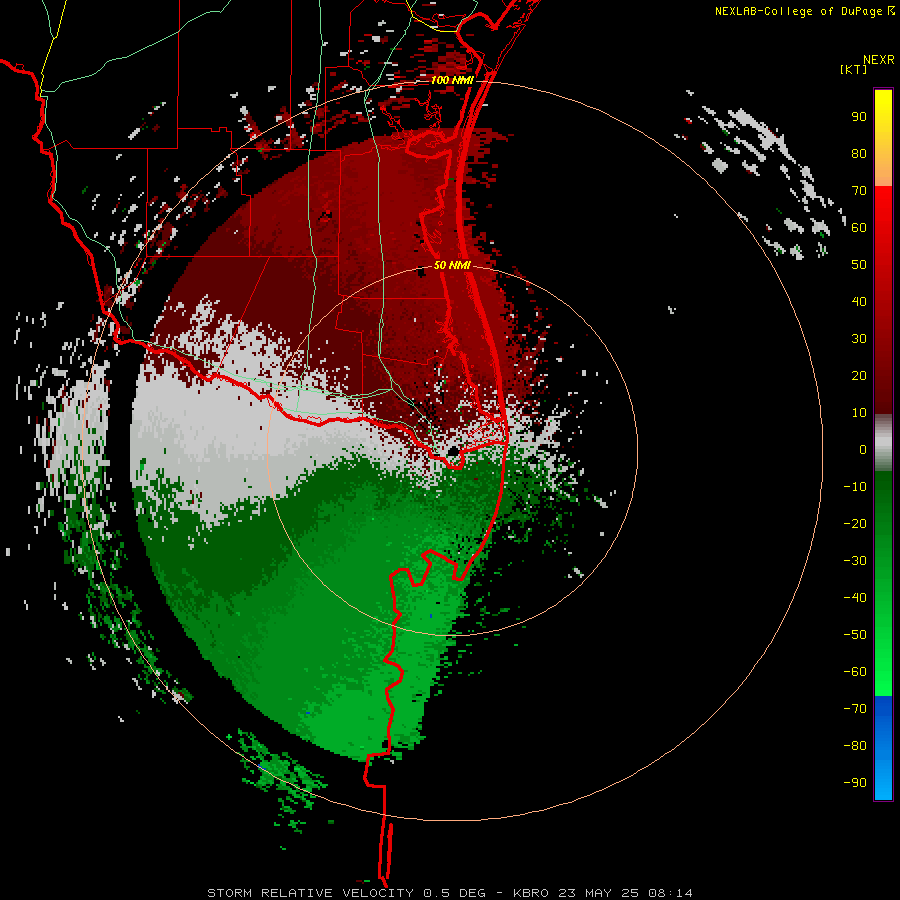Screen dimensions: 900x900
Task: Click the -30 value on the velocity scale
Action: pyautogui.click(x=855, y=561)
